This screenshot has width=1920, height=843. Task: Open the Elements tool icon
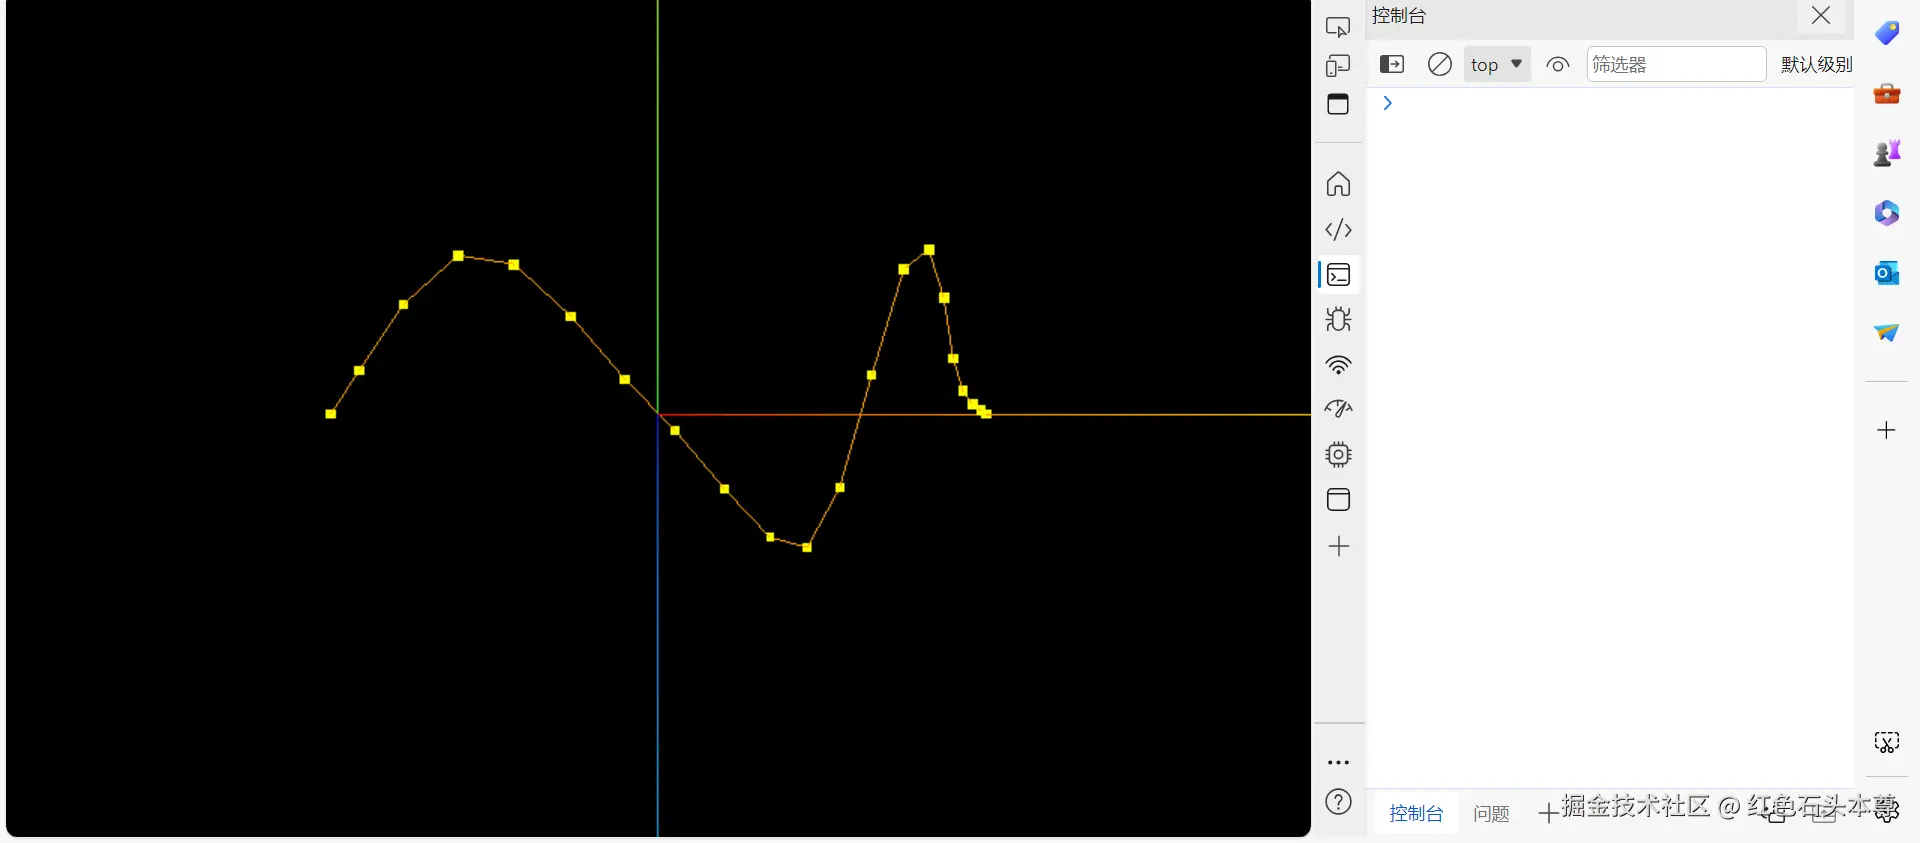[x=1338, y=230]
